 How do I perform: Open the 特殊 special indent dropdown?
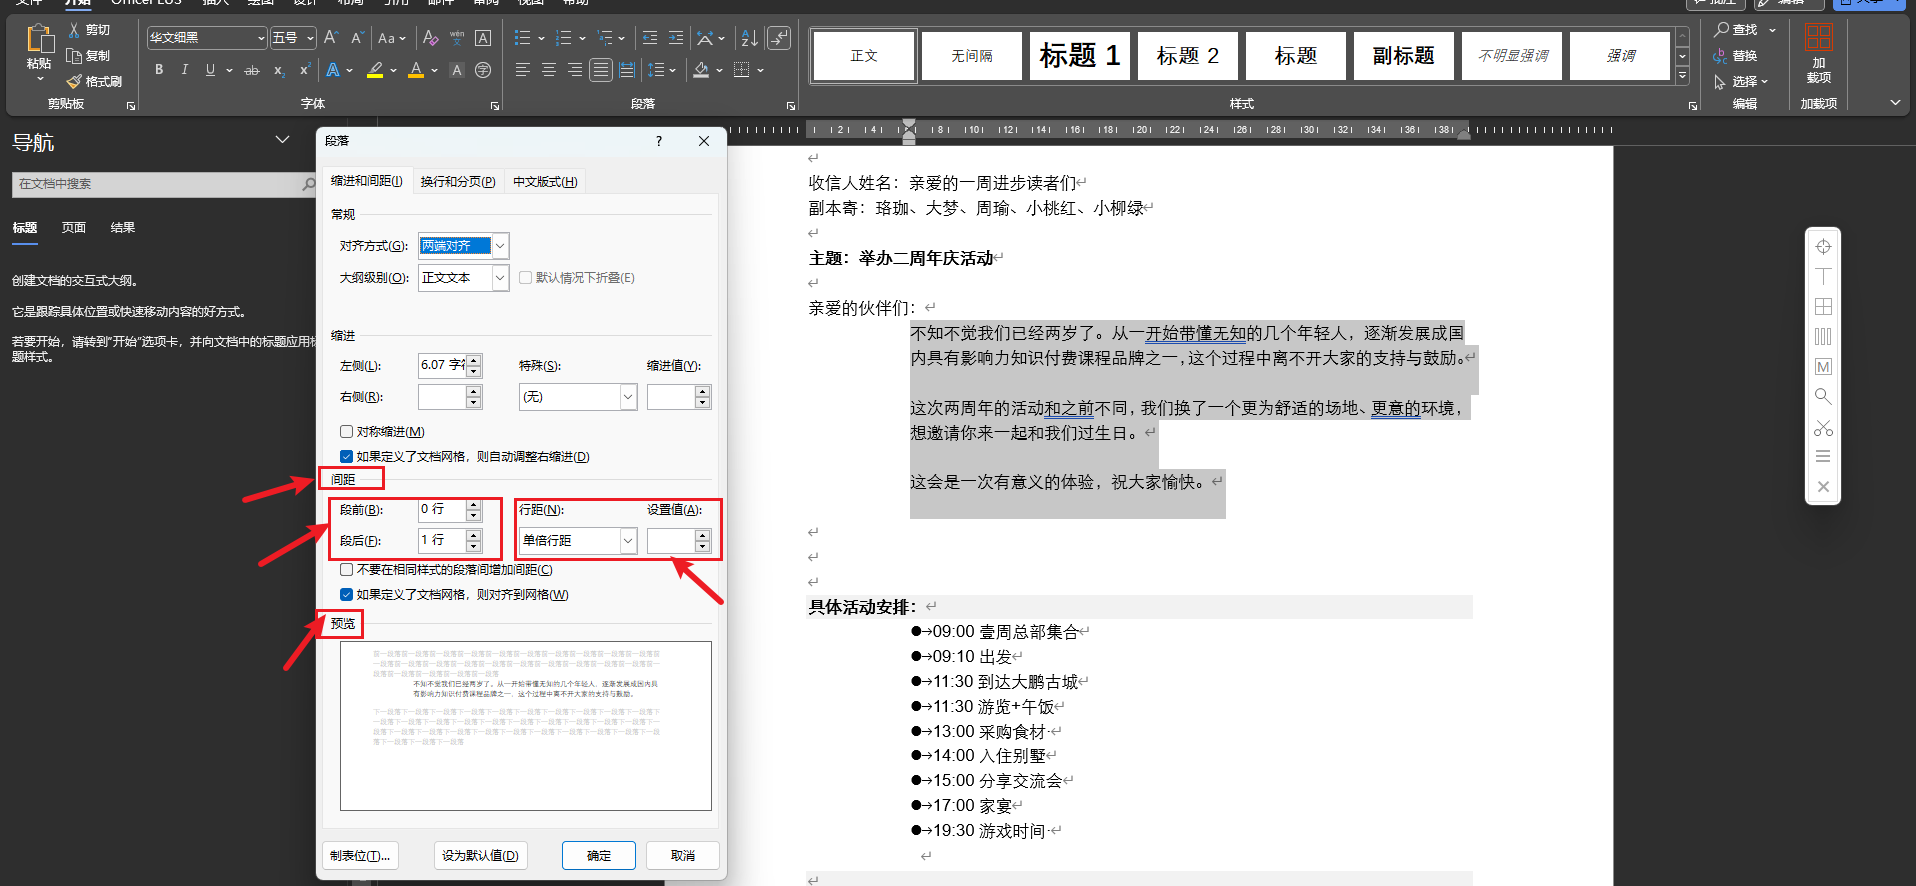pyautogui.click(x=628, y=397)
